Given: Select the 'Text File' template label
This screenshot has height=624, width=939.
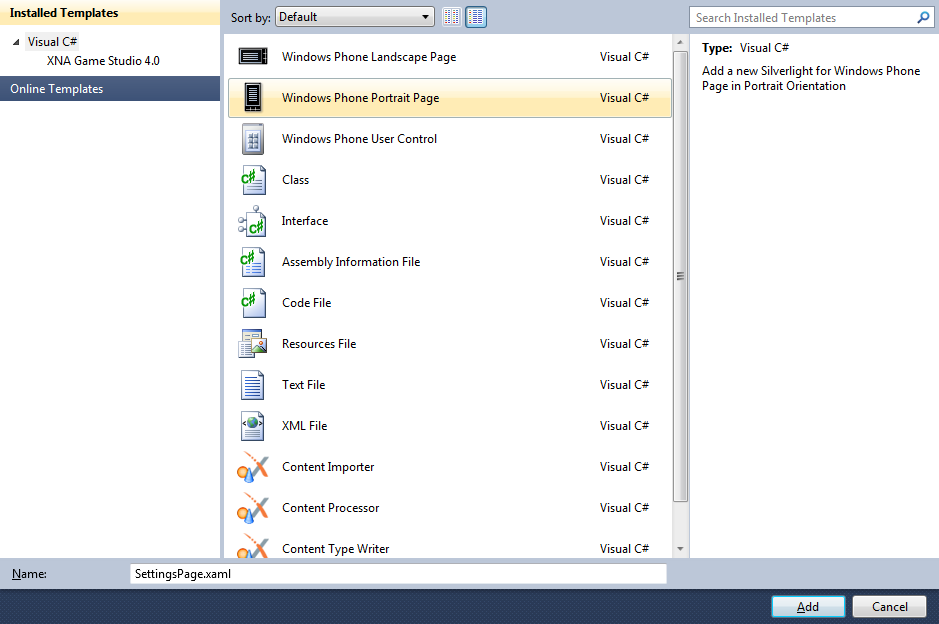Looking at the screenshot, I should pos(304,385).
